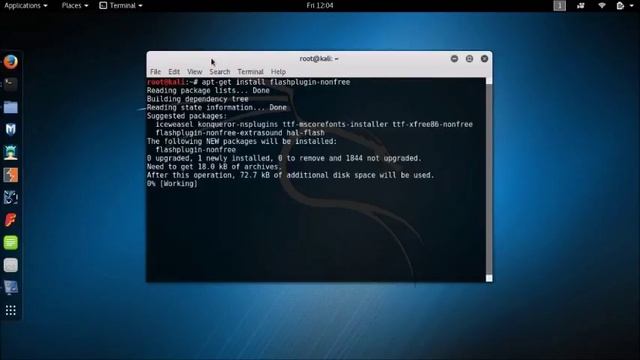Click the 'Suggested packages:' line

[187, 116]
